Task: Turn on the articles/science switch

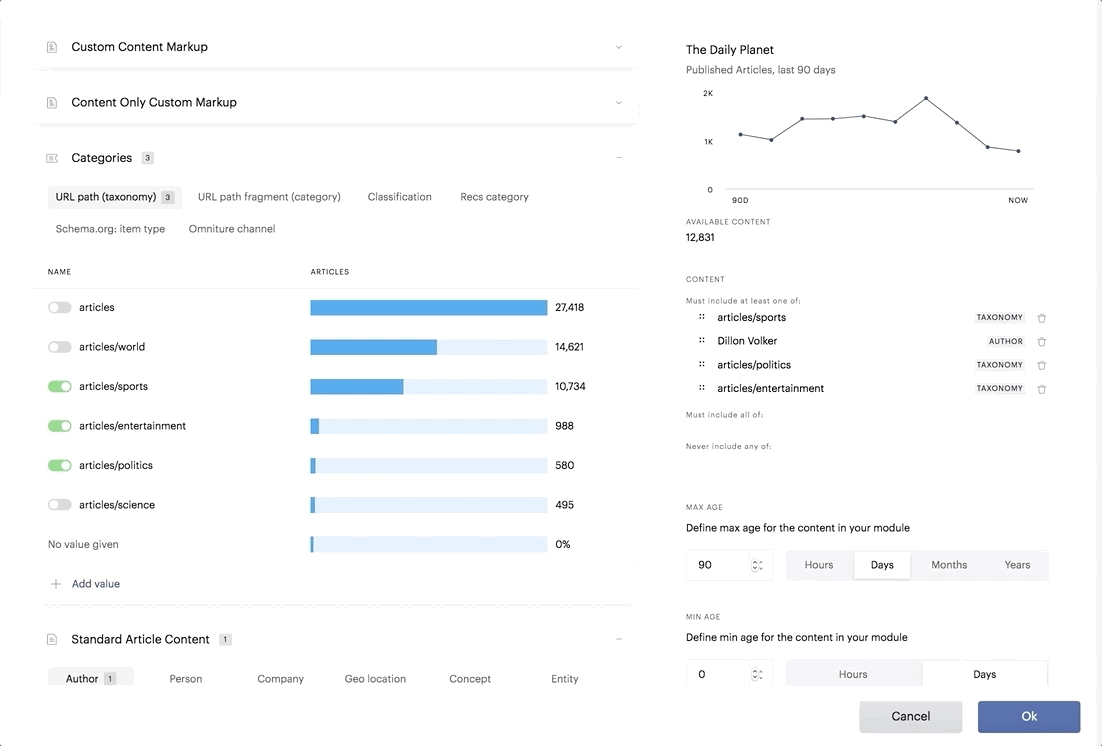Action: pos(60,505)
